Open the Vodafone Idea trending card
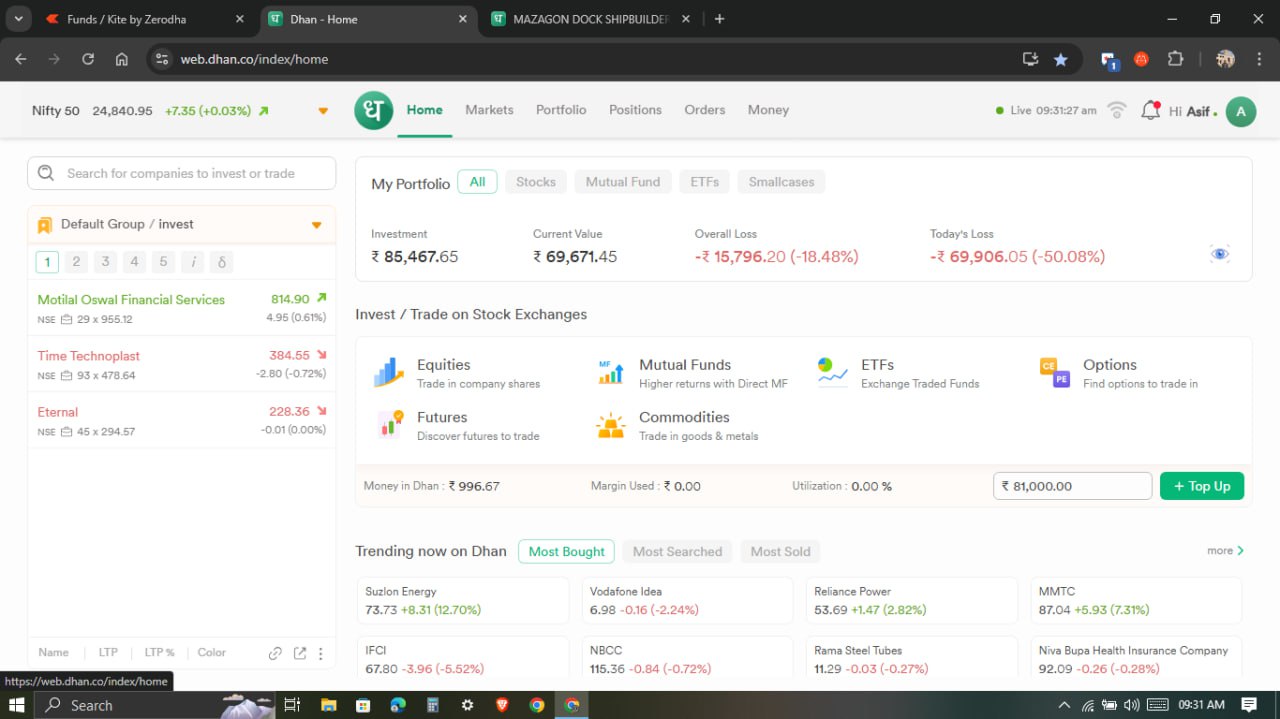The height and width of the screenshot is (719, 1280). click(x=687, y=601)
